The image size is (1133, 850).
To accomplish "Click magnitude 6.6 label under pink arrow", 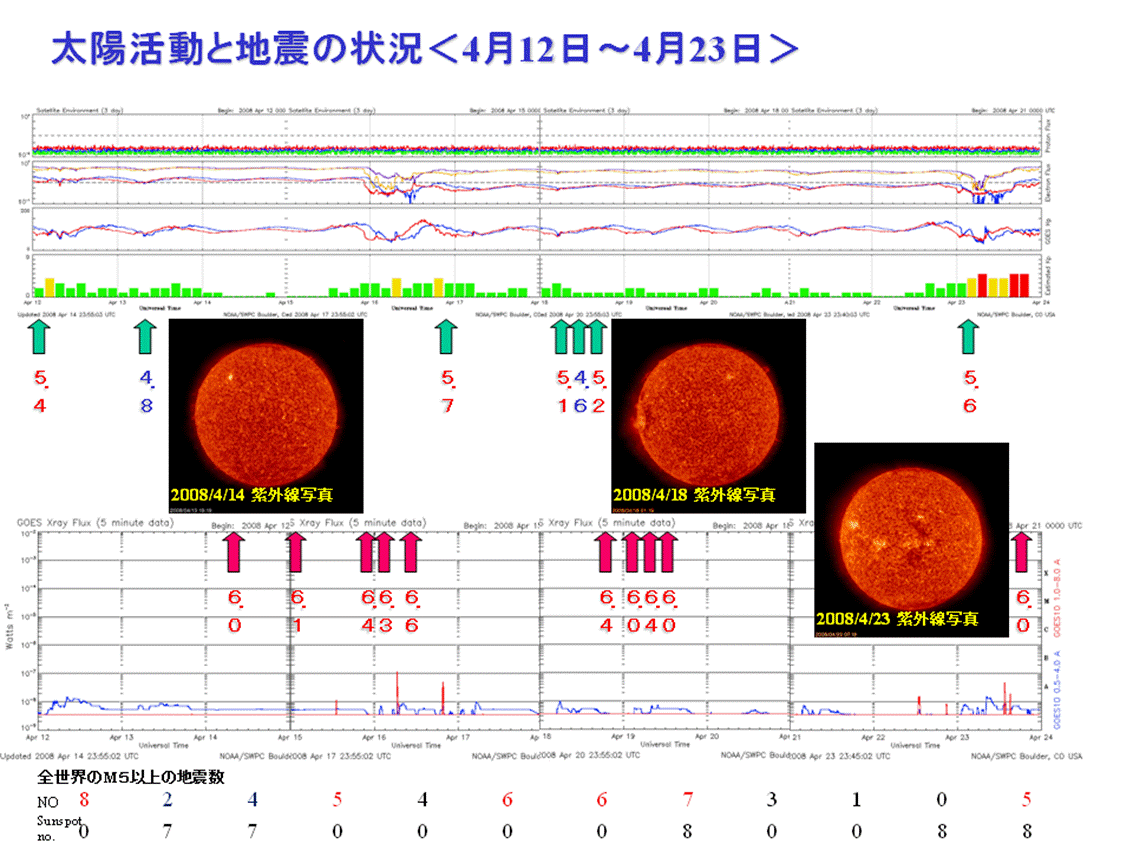I will pos(412,611).
